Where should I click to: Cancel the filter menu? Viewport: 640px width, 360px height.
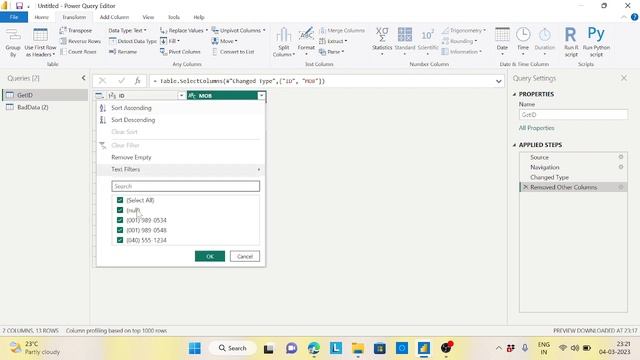[x=245, y=256]
